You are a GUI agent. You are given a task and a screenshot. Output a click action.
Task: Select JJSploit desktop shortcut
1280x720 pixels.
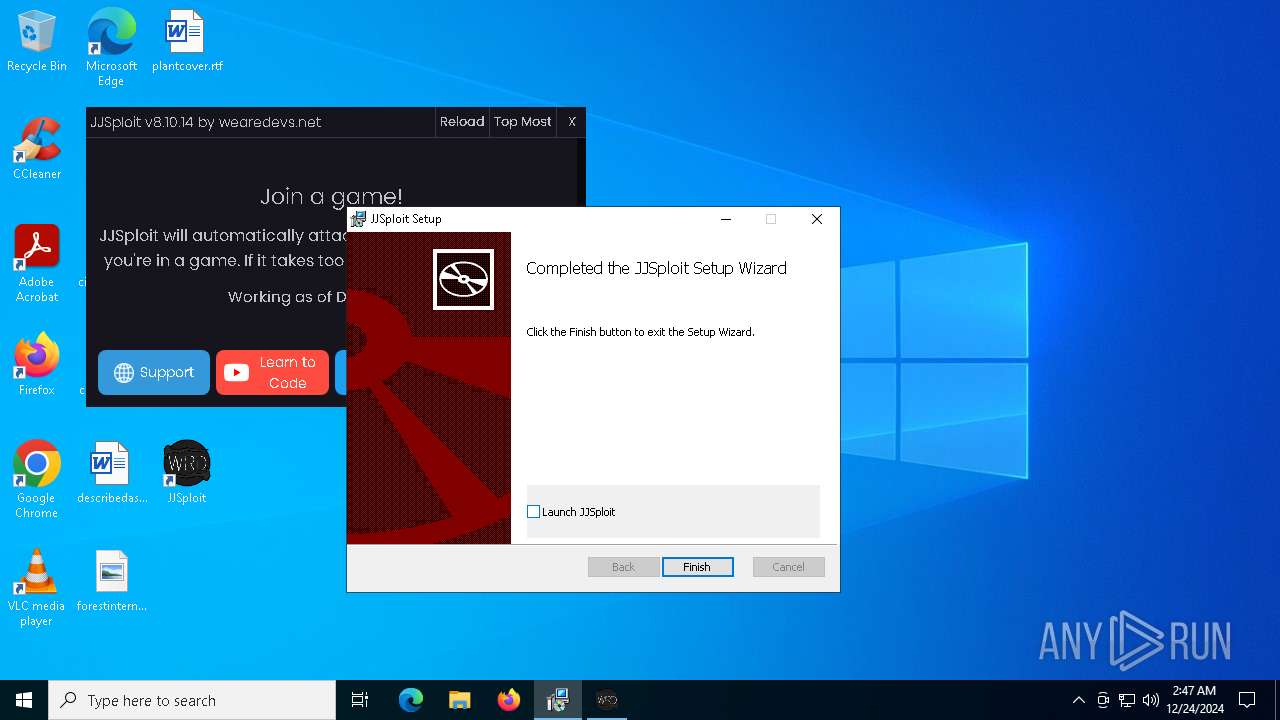tap(187, 473)
